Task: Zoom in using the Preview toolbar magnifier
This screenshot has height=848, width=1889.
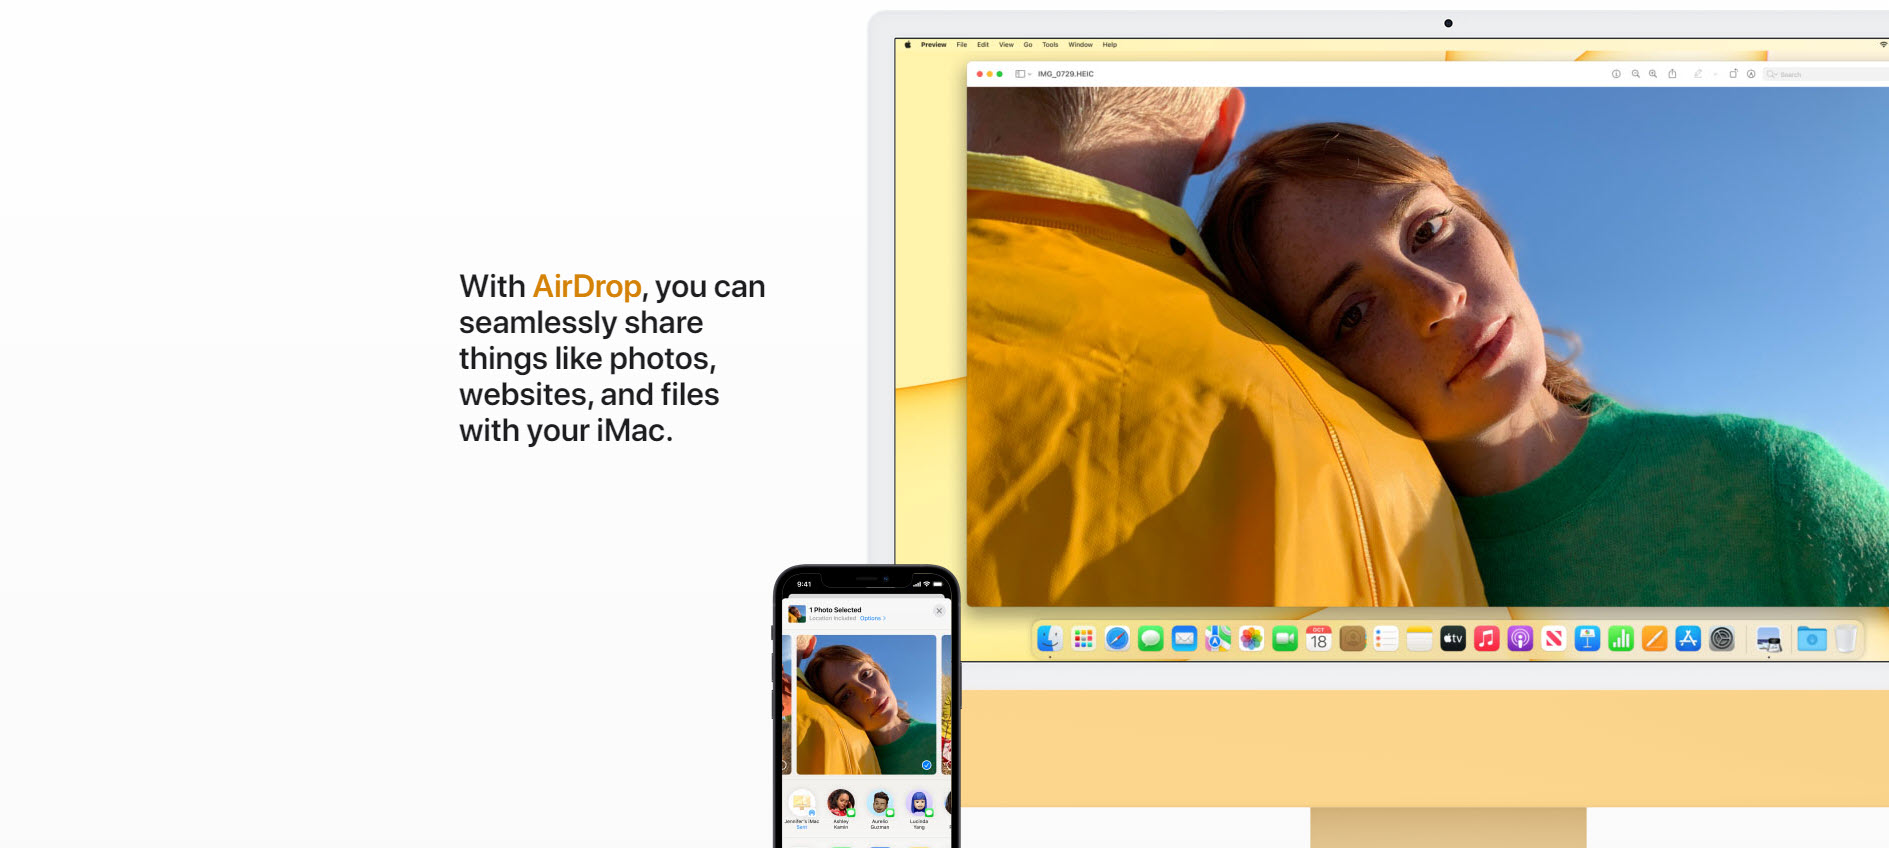Action: click(1653, 74)
